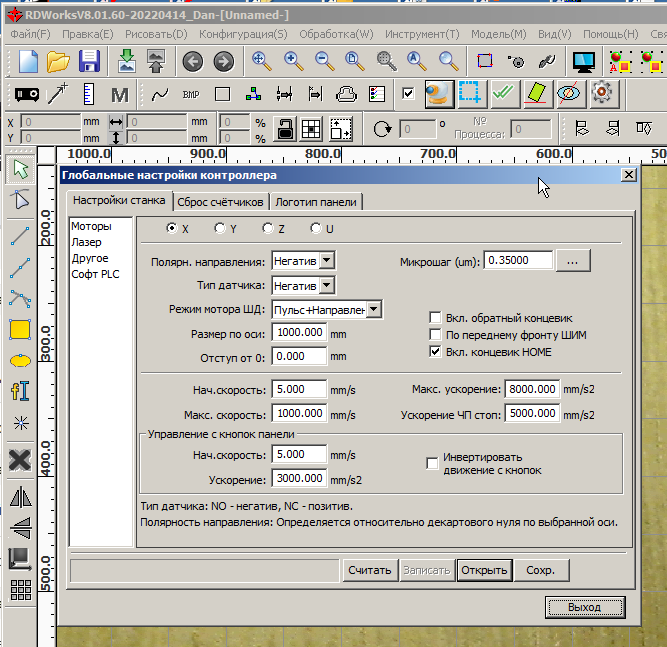Open the Режим мотора ШД dropdown
This screenshot has height=647, width=667.
374,310
